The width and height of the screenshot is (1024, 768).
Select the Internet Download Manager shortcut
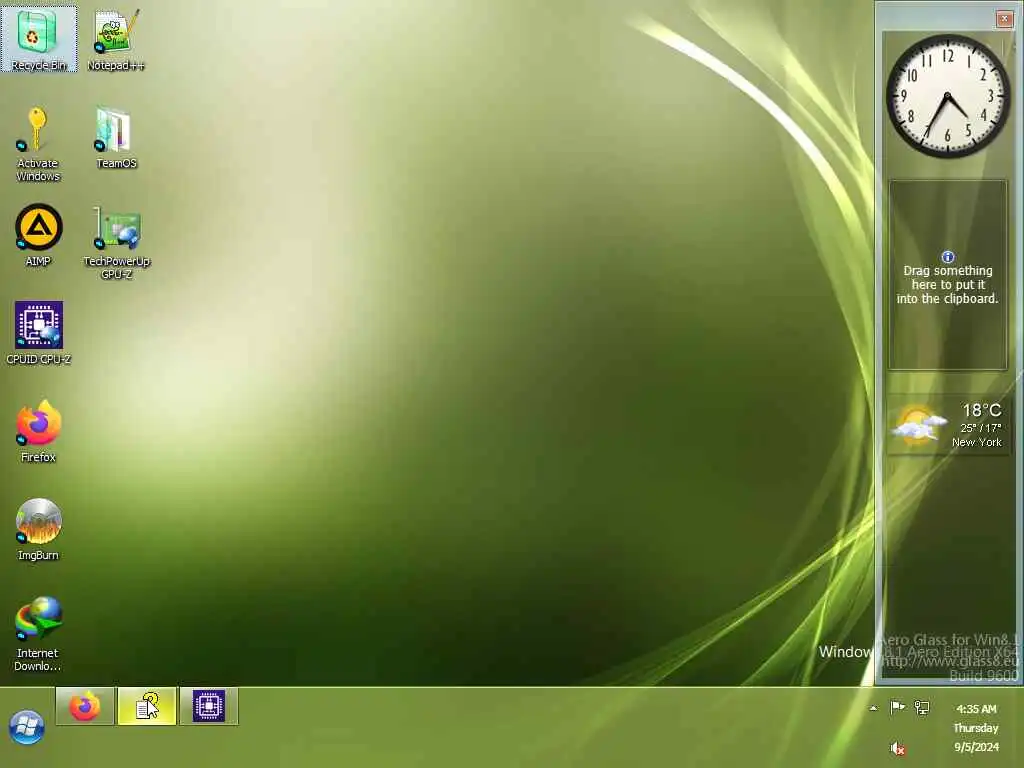pos(38,633)
